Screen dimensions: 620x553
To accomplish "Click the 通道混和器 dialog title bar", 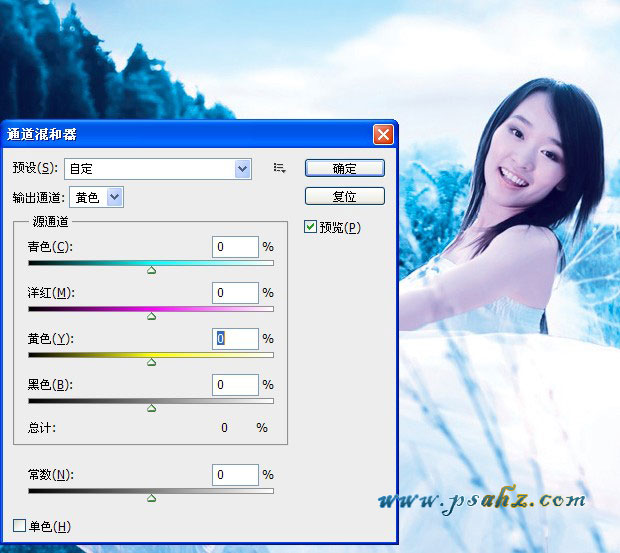I will tap(180, 134).
